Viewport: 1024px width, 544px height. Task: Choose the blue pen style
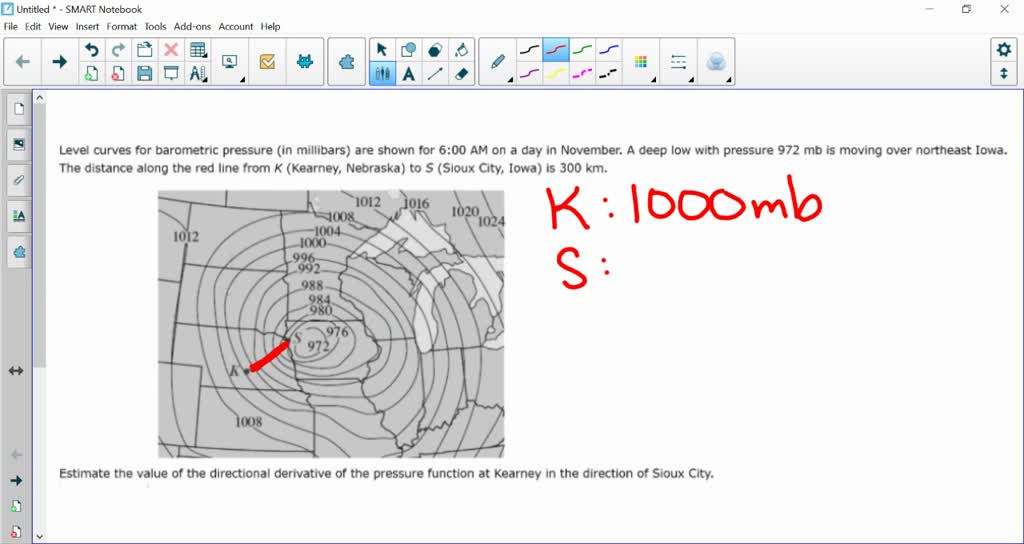(x=608, y=50)
